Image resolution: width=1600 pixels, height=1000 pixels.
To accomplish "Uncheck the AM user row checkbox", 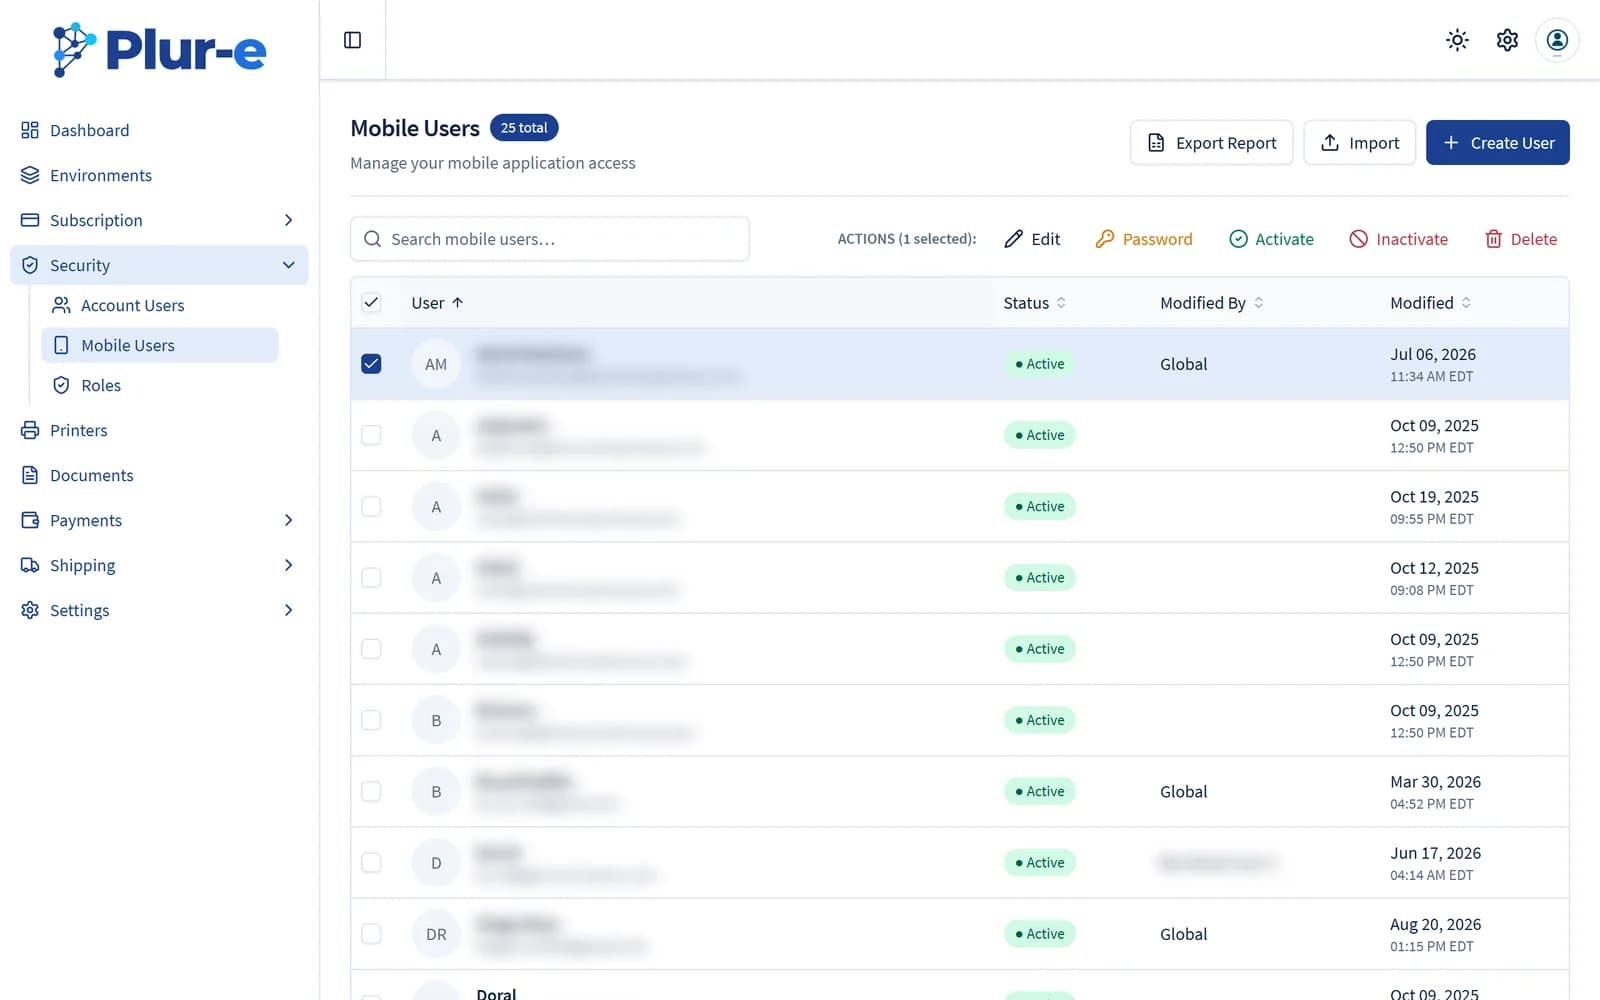I will [371, 364].
